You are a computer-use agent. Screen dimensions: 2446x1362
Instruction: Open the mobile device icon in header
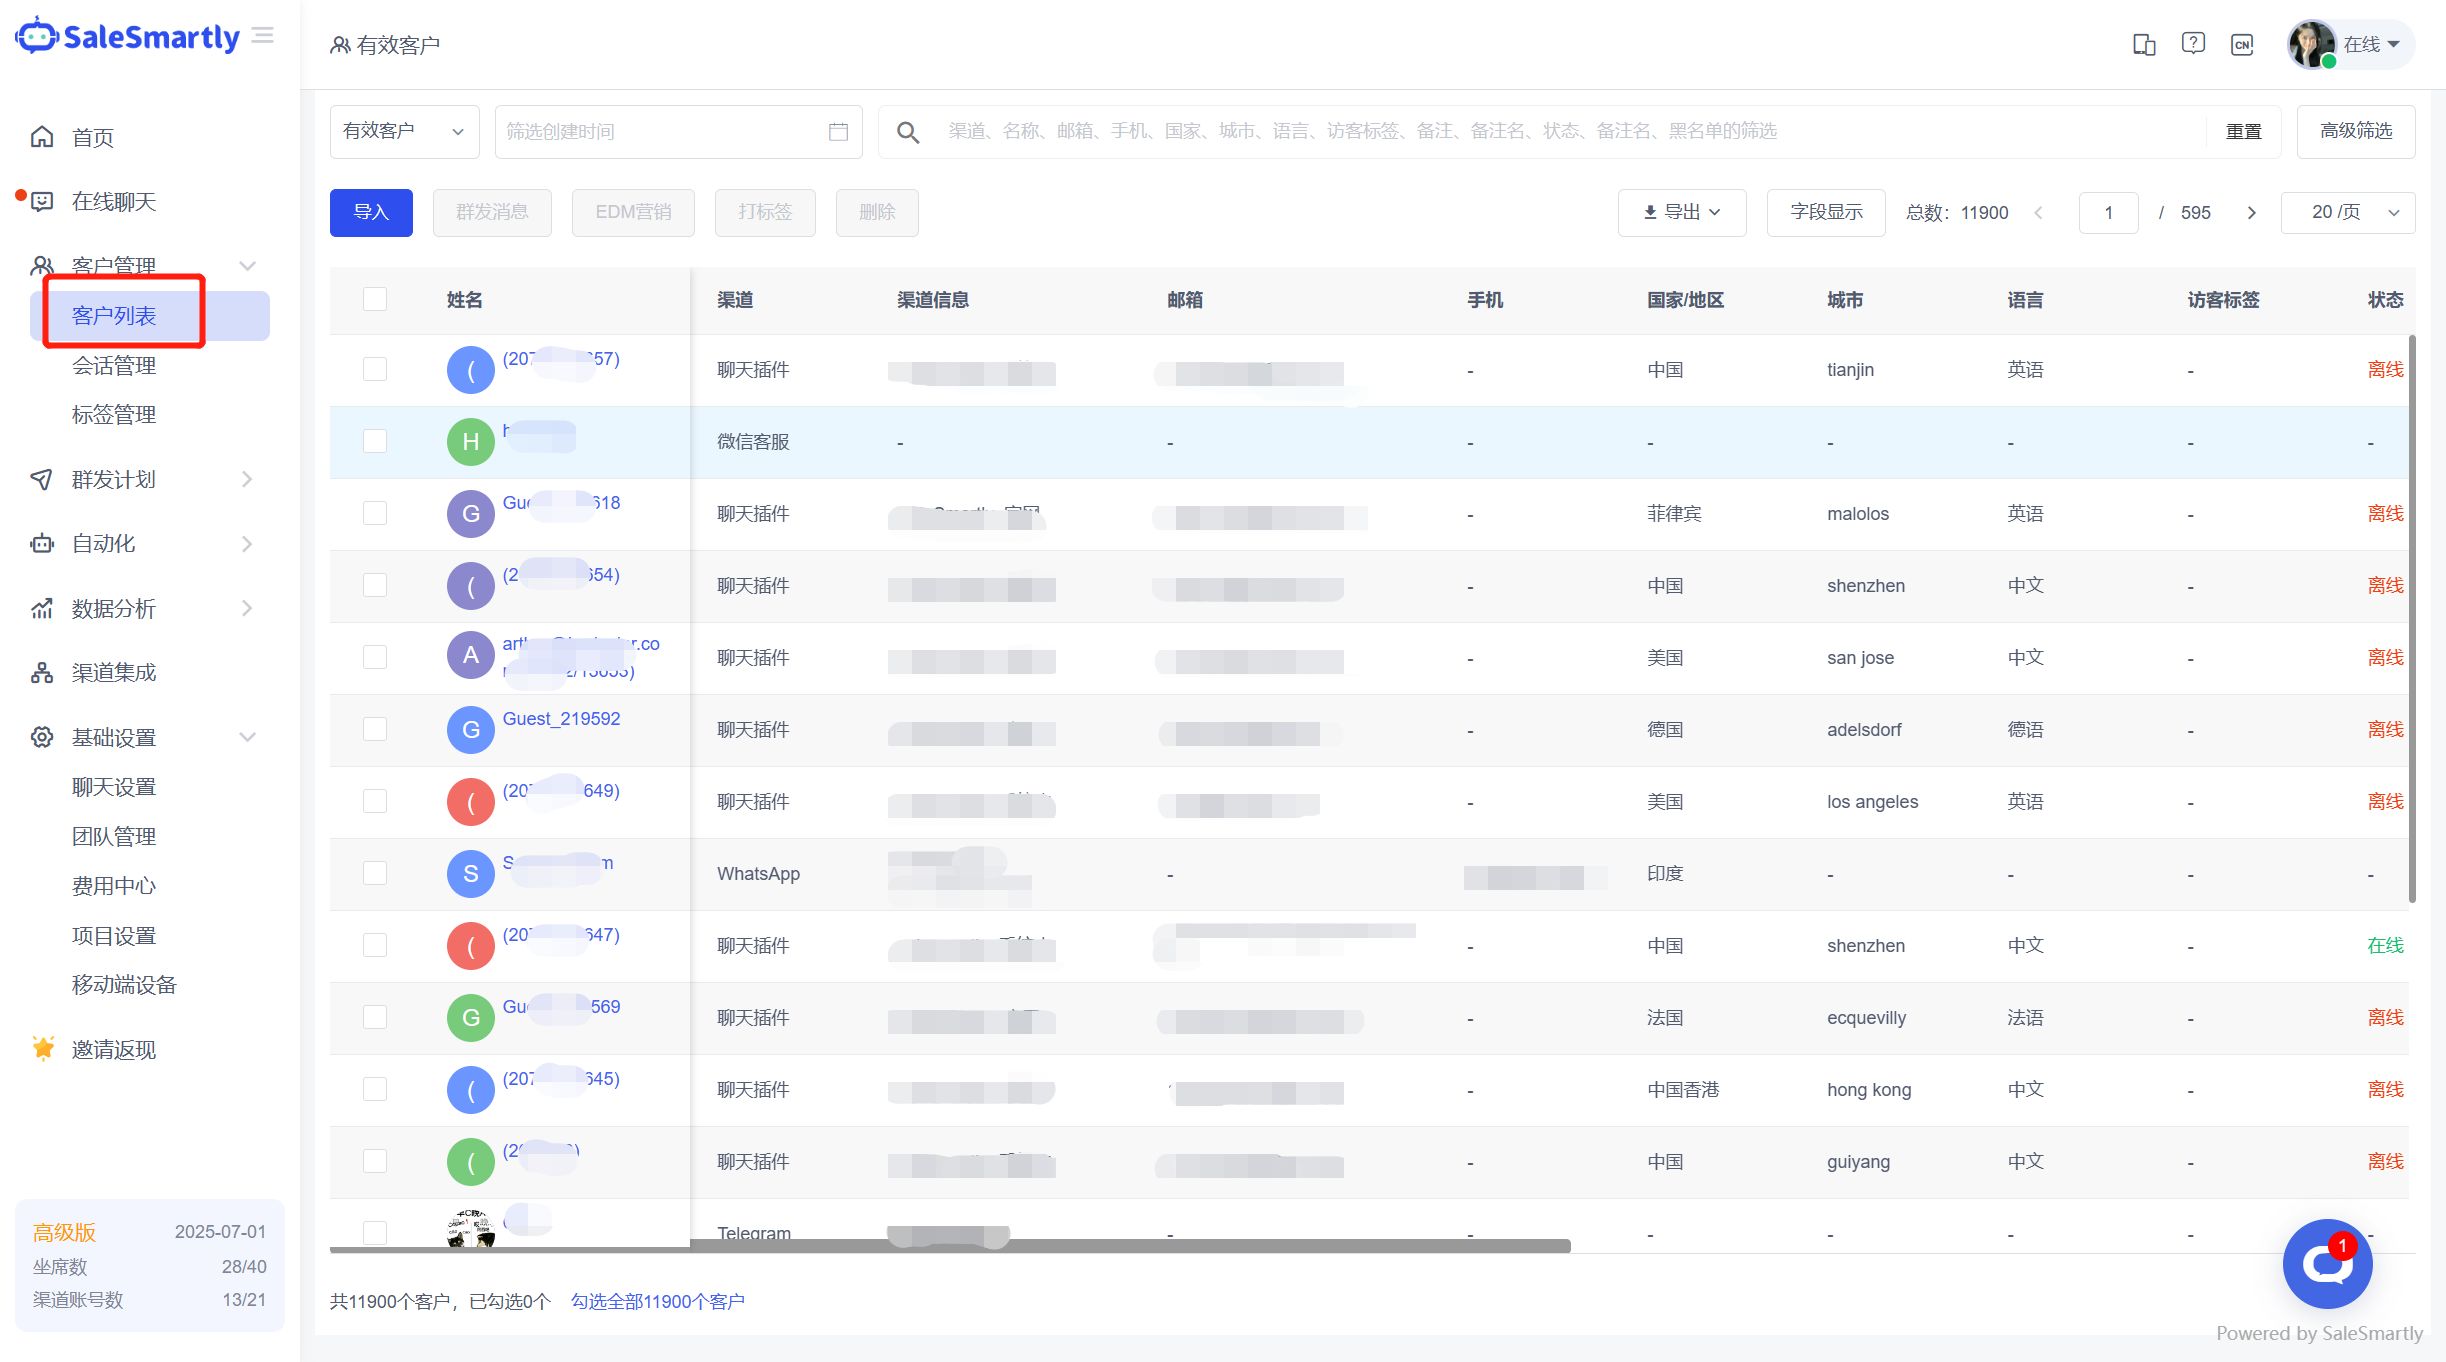pyautogui.click(x=2143, y=45)
